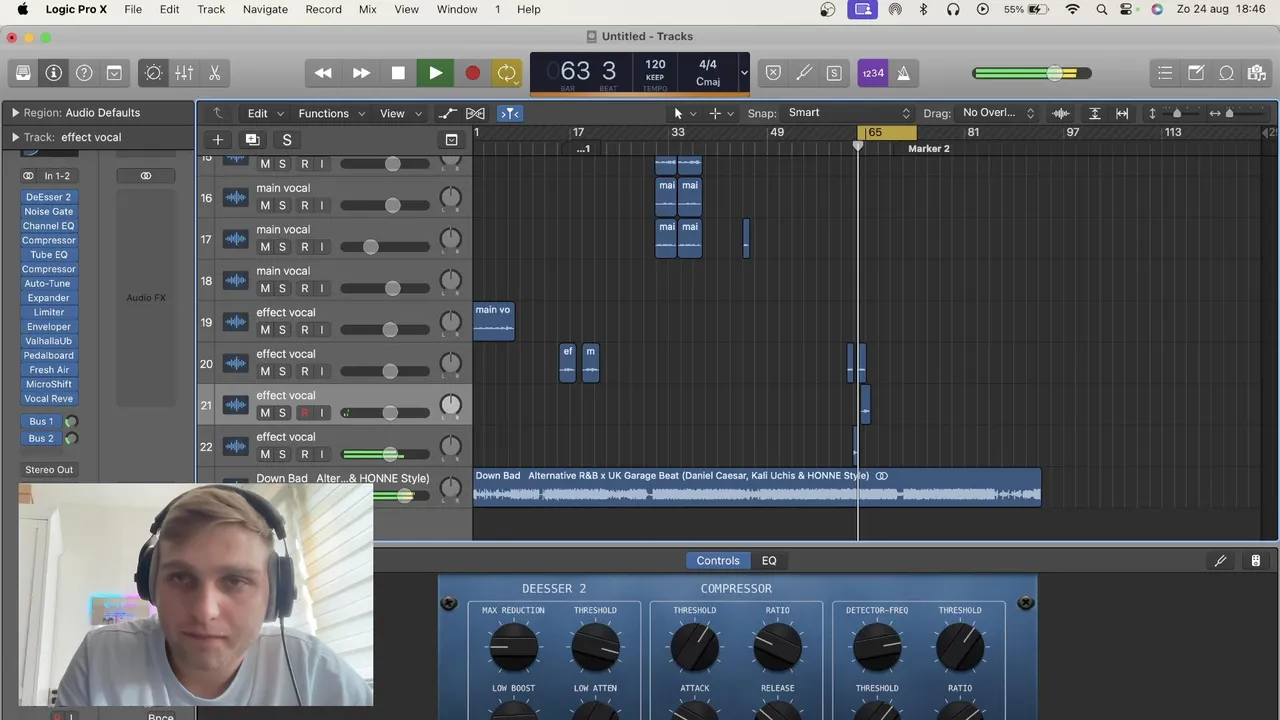Toggle the Inspector info icon

coord(54,73)
